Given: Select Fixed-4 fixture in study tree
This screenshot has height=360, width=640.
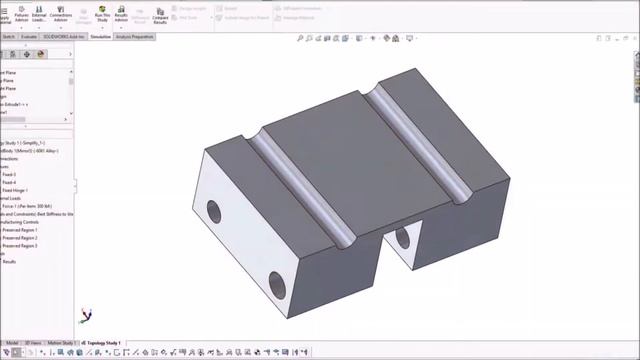Looking at the screenshot, I should (9, 182).
